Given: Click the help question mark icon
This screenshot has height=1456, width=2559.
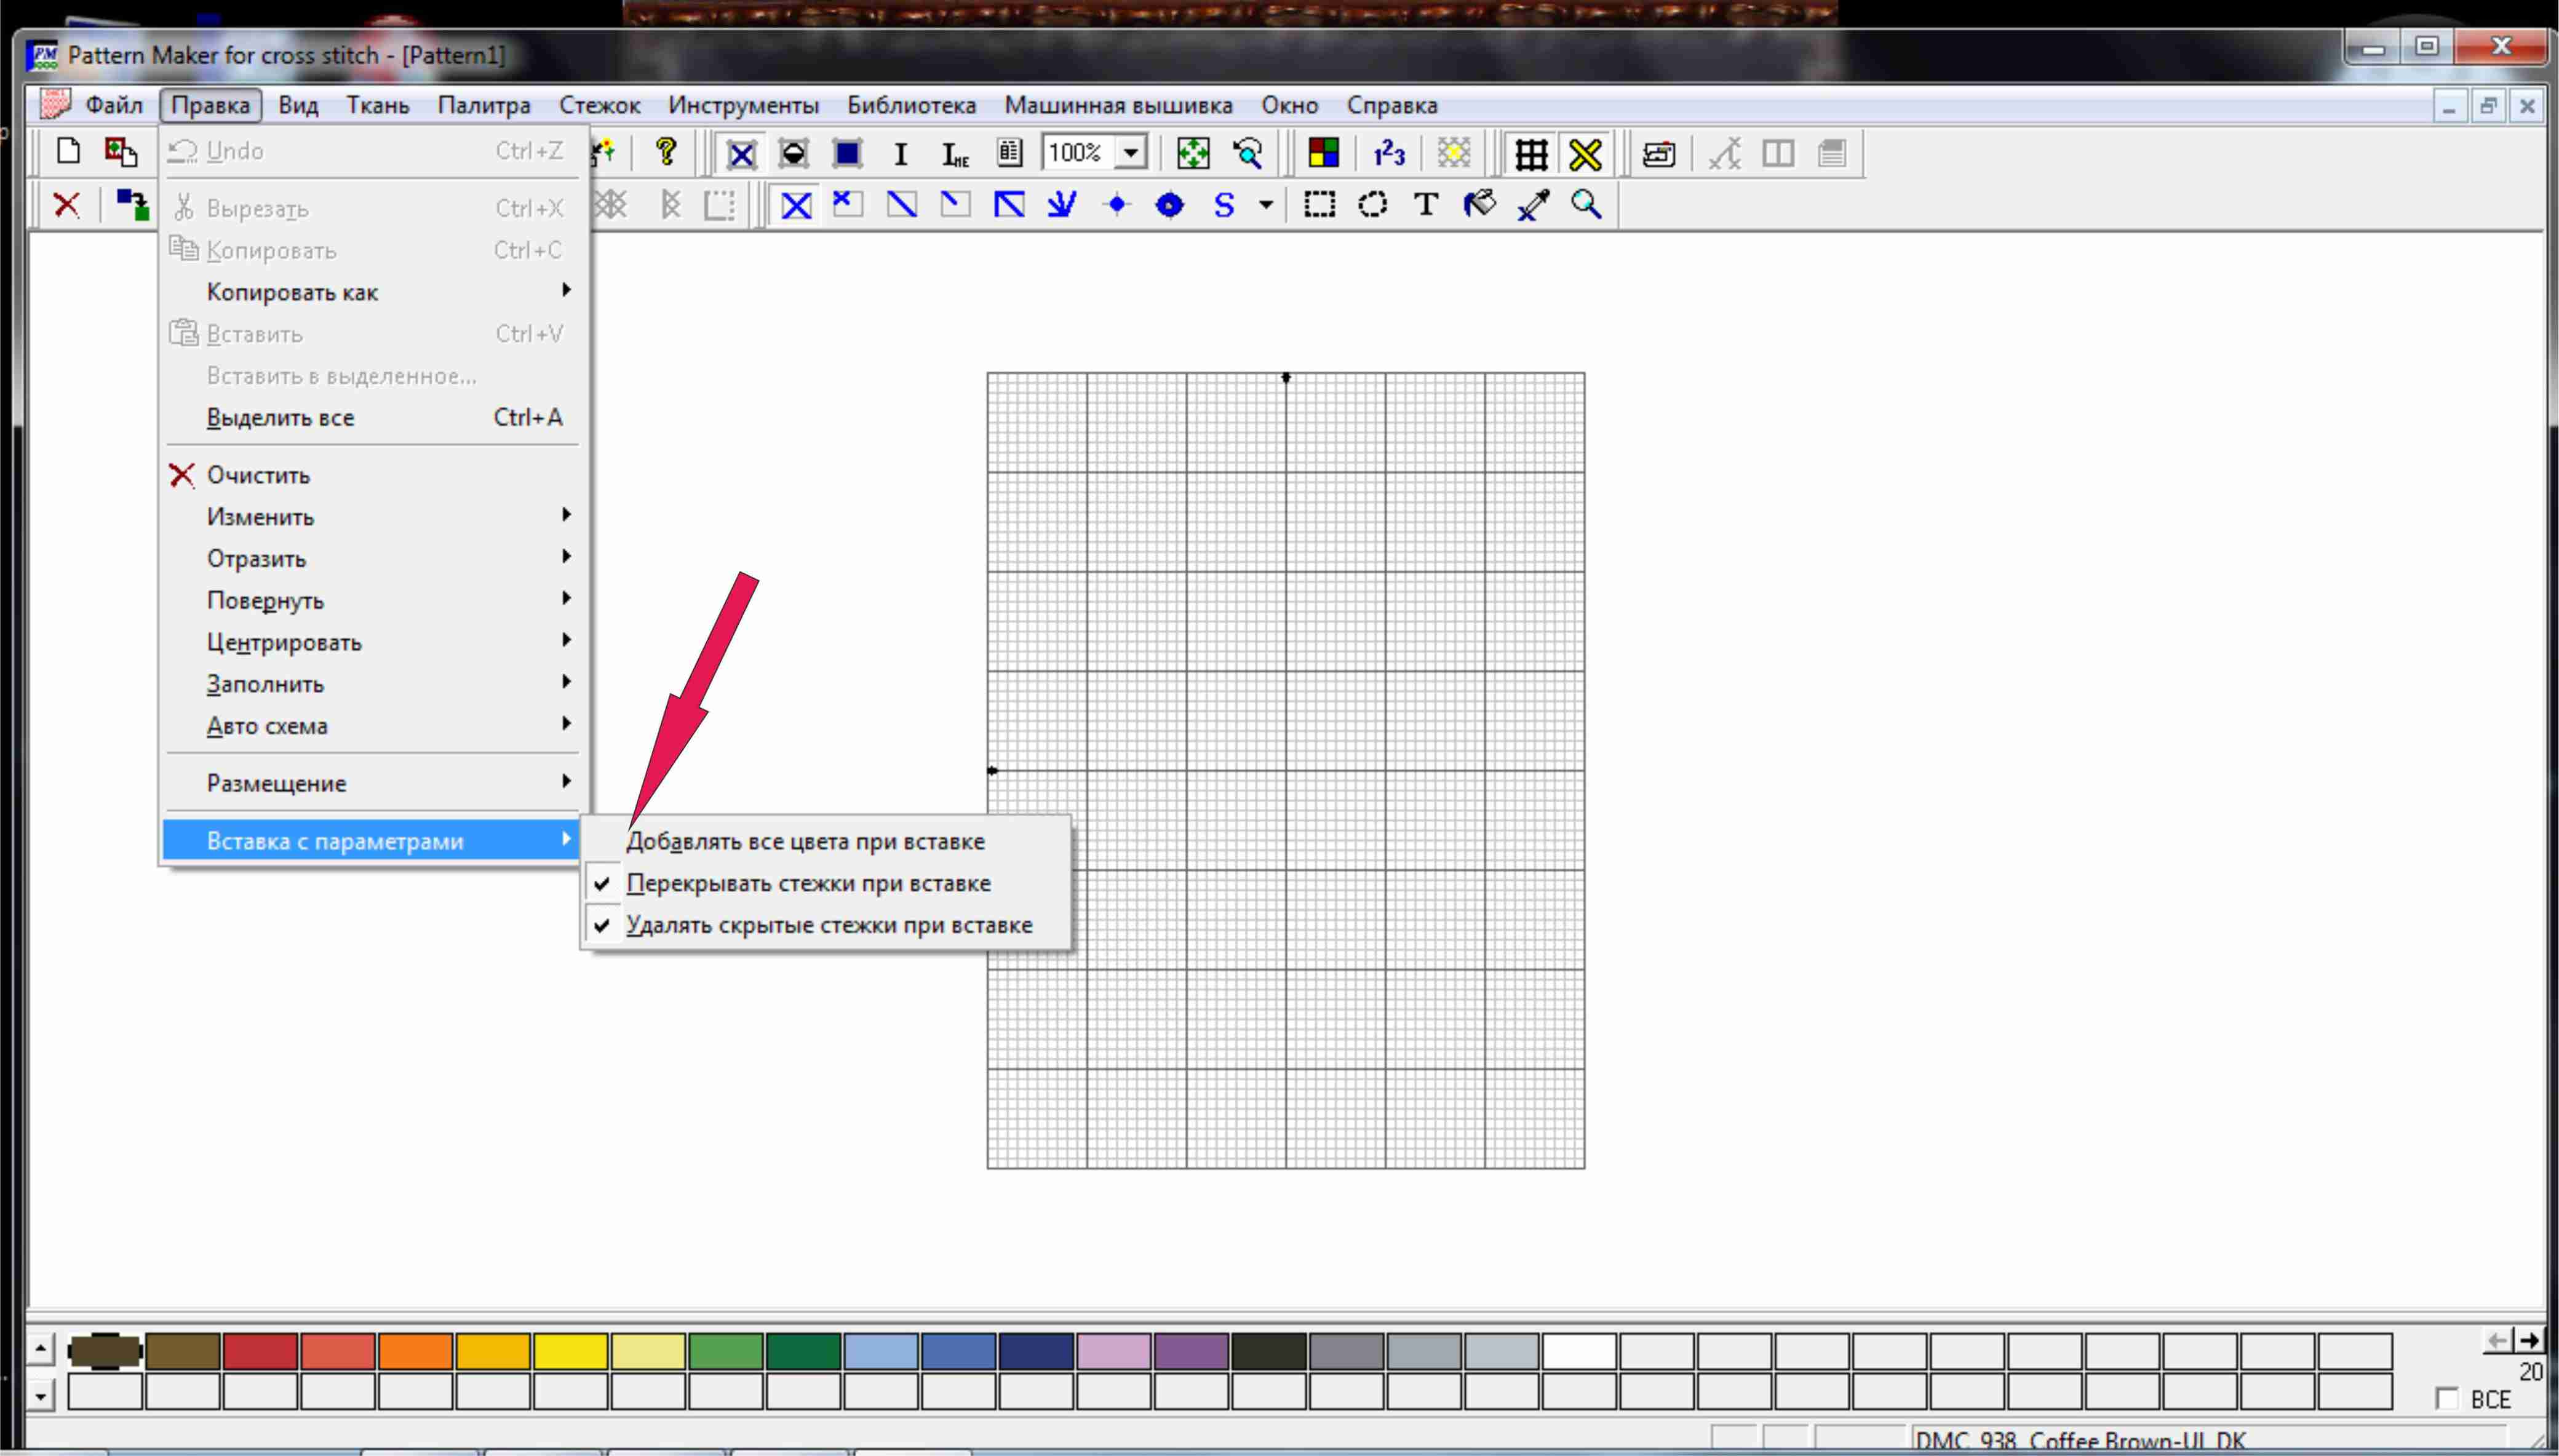Looking at the screenshot, I should (x=666, y=152).
